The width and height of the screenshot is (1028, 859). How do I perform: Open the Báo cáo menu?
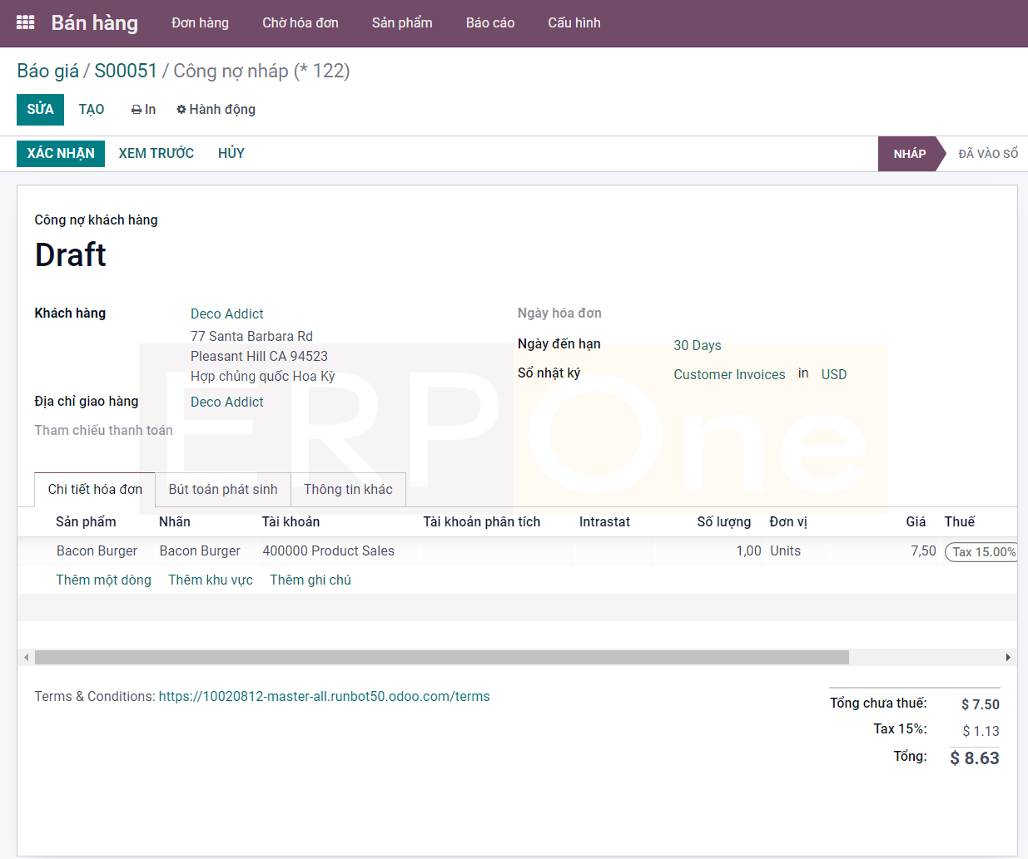click(x=490, y=23)
